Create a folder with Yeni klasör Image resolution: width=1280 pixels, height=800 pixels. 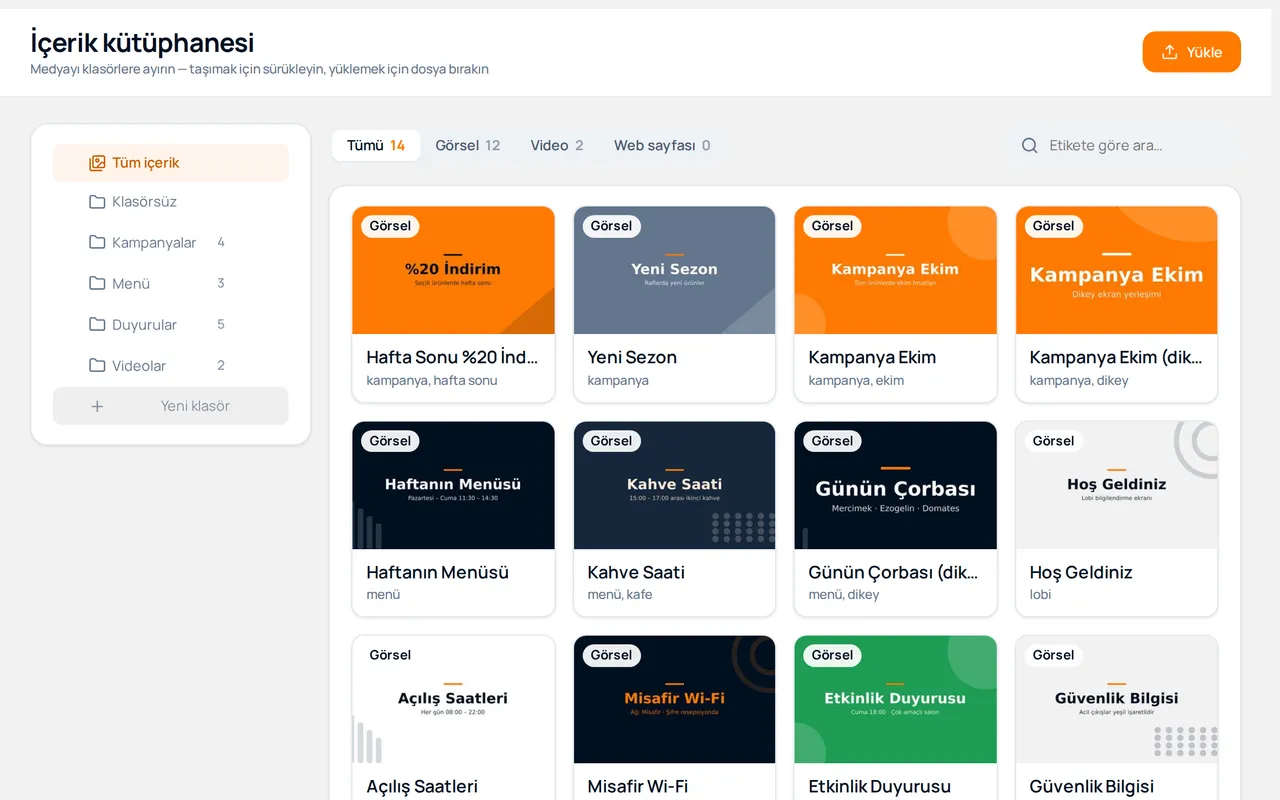tap(171, 406)
